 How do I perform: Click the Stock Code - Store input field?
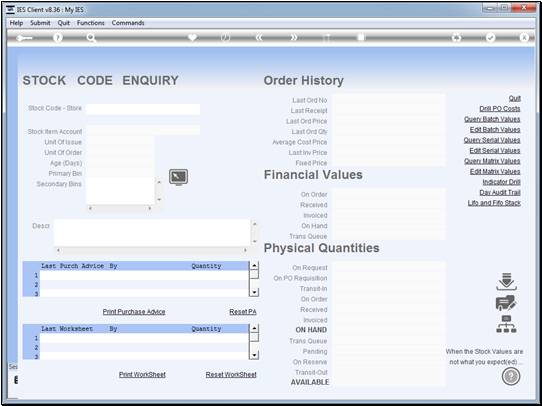point(143,109)
